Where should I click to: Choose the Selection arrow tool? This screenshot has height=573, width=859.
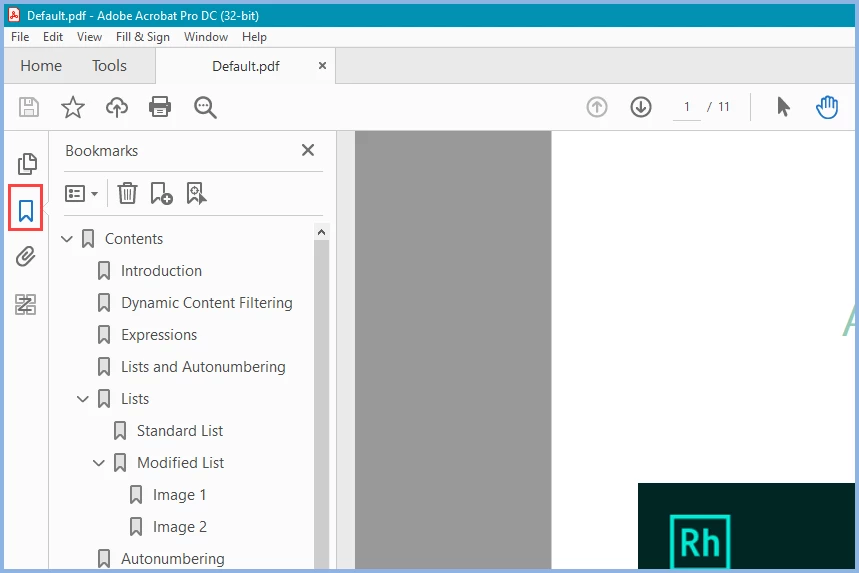pos(783,107)
